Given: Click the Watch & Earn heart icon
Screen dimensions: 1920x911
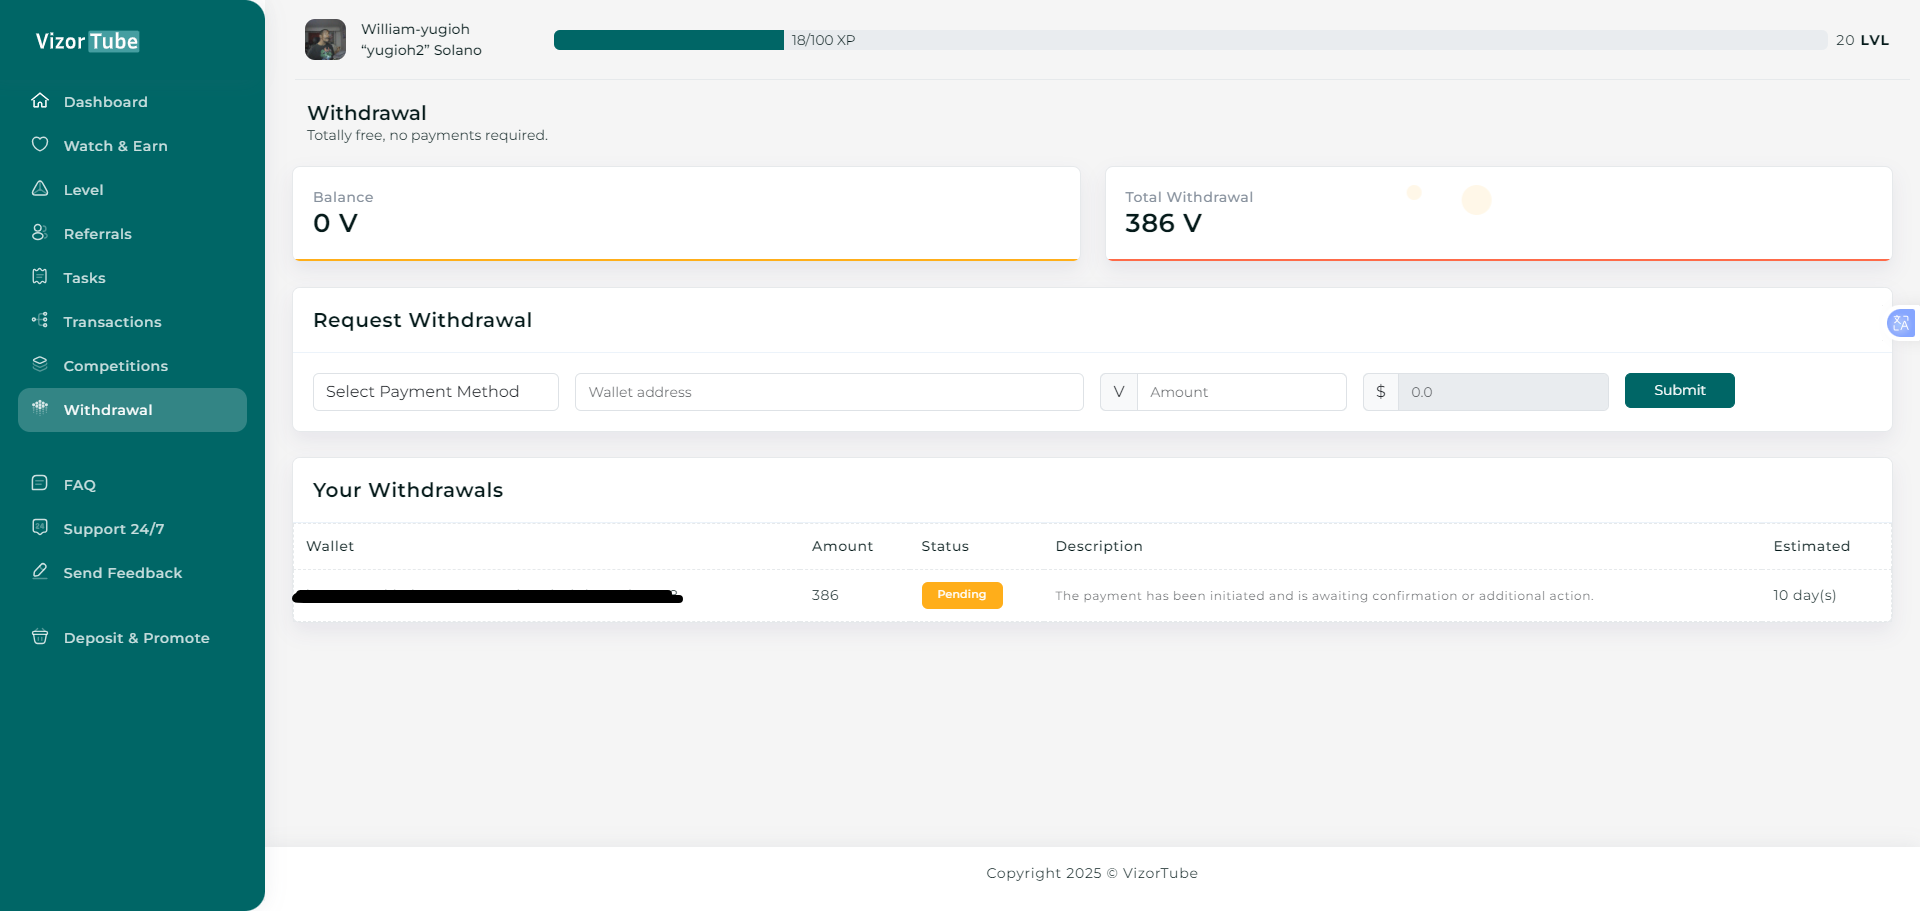Looking at the screenshot, I should 40,145.
